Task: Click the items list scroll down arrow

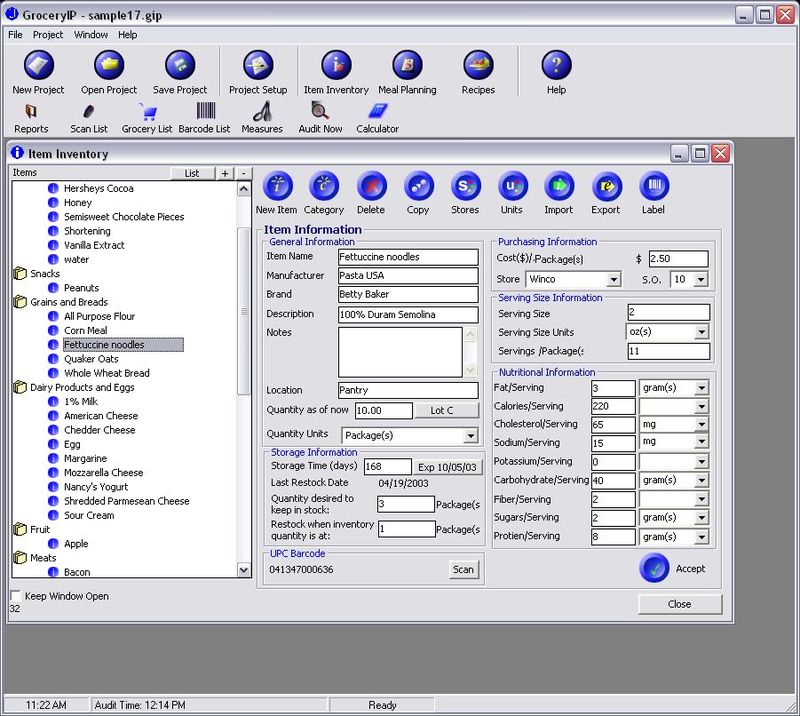Action: pos(244,570)
